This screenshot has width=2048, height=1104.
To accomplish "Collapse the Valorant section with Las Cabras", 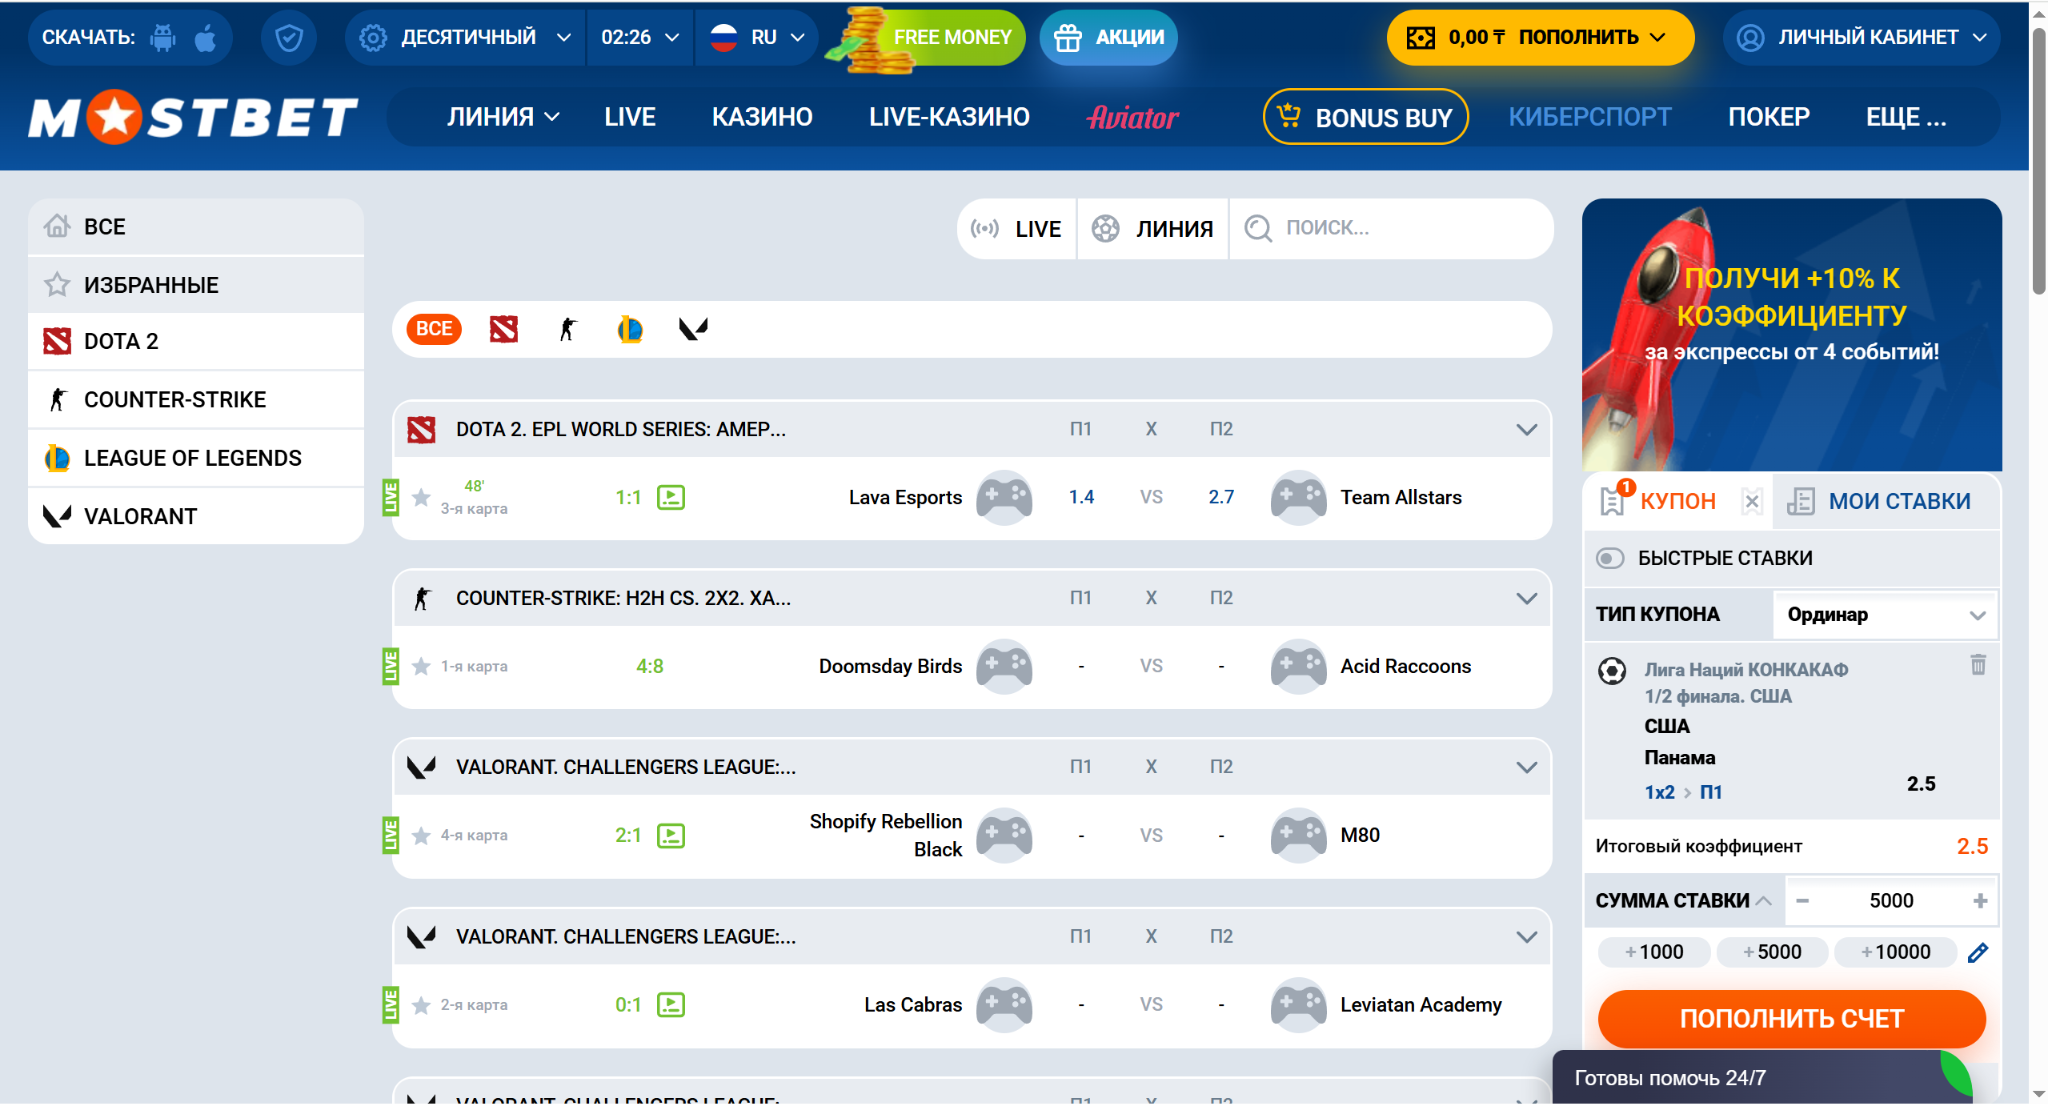I will (1526, 937).
